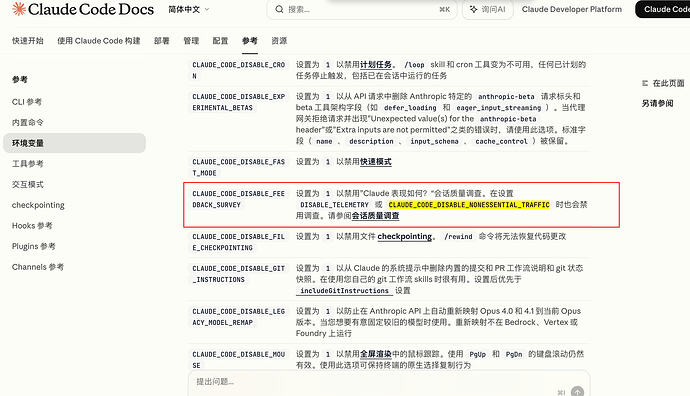Viewport: 690px width, 396px height.
Task: Click CLAUDE_CODE_DISABLE_FAST_MODE variable name
Action: 239,168
